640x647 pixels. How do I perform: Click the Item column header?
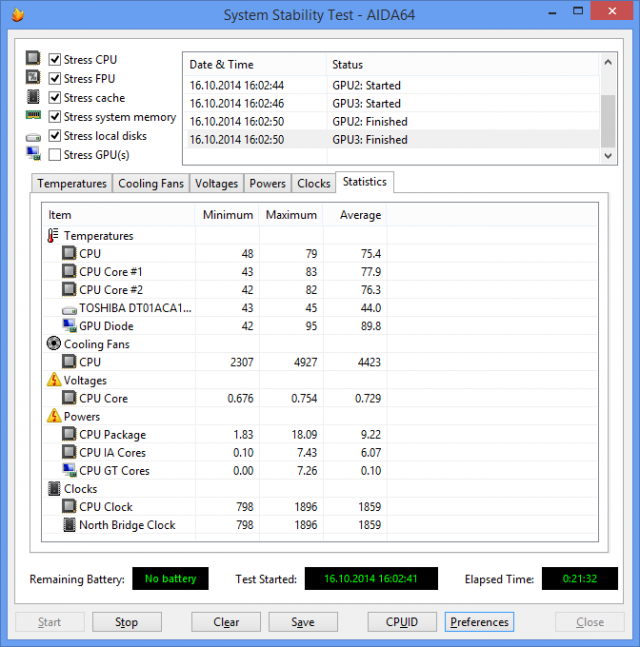coord(119,215)
